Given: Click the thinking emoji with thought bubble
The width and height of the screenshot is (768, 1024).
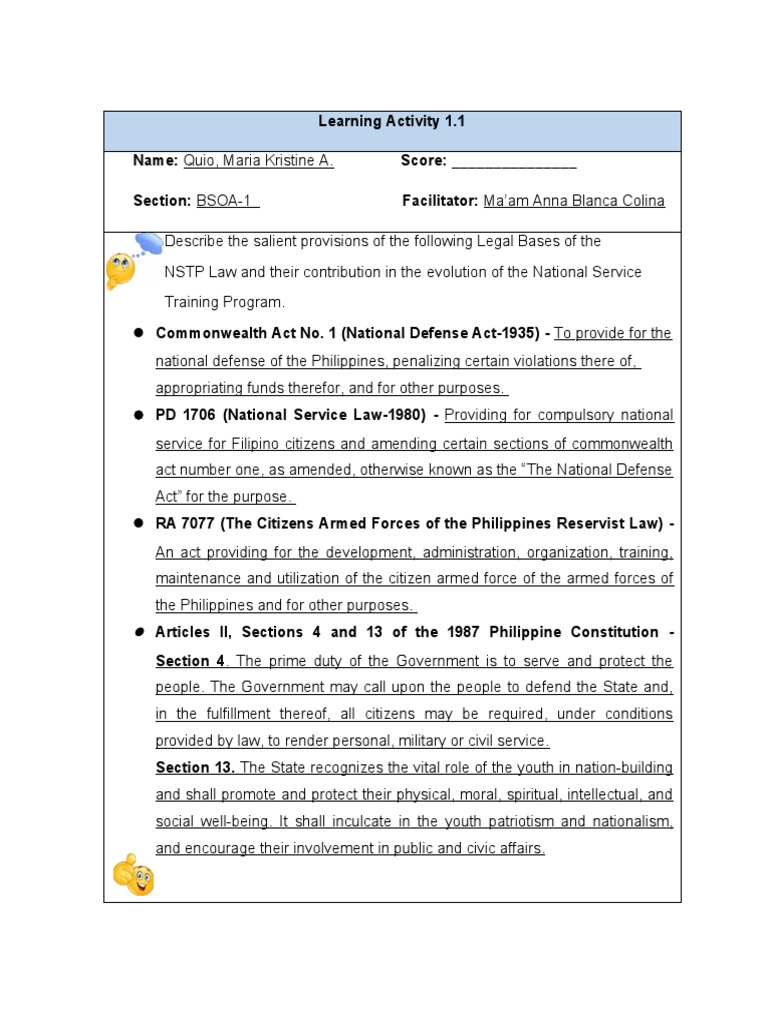Looking at the screenshot, I should pyautogui.click(x=133, y=261).
